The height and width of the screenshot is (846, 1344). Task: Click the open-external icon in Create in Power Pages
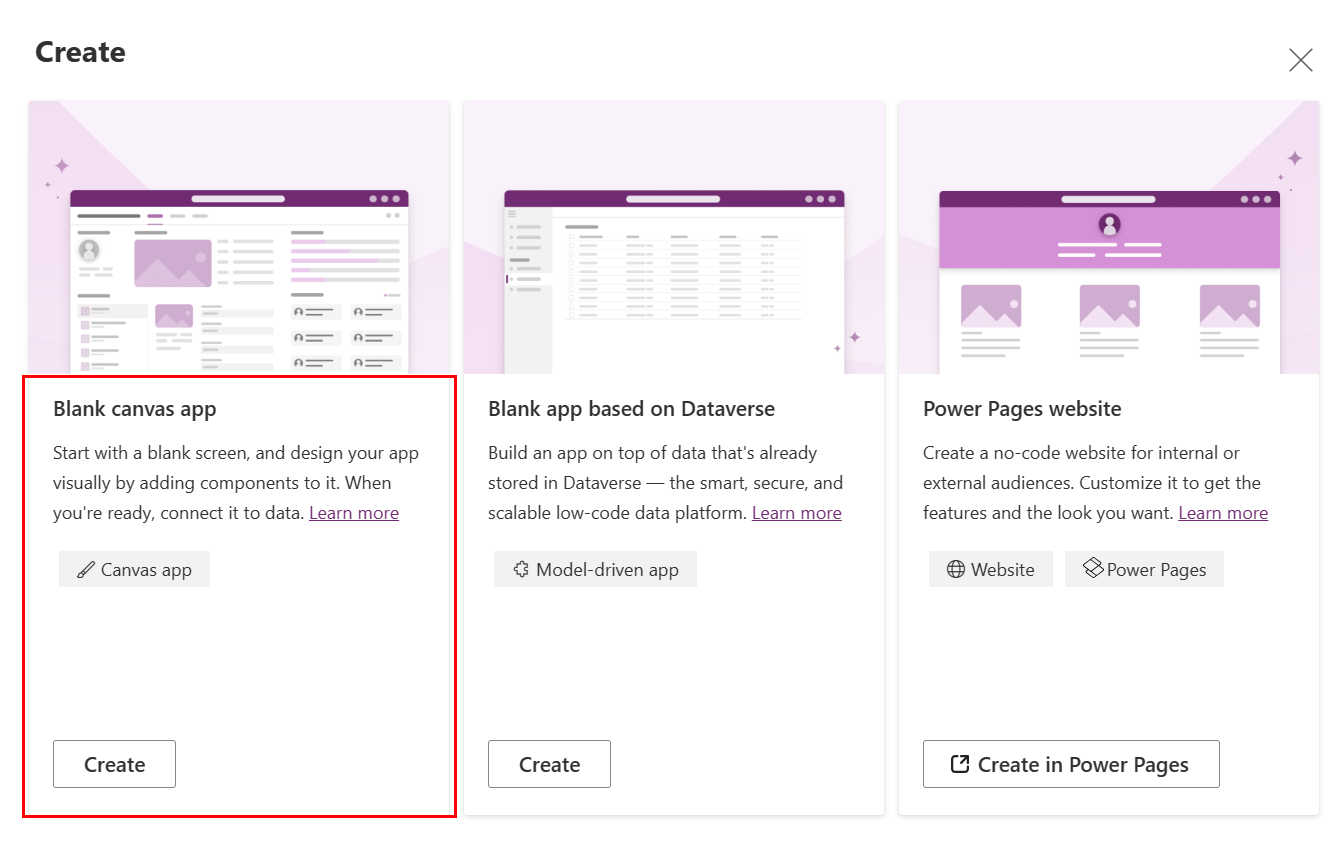(x=959, y=764)
